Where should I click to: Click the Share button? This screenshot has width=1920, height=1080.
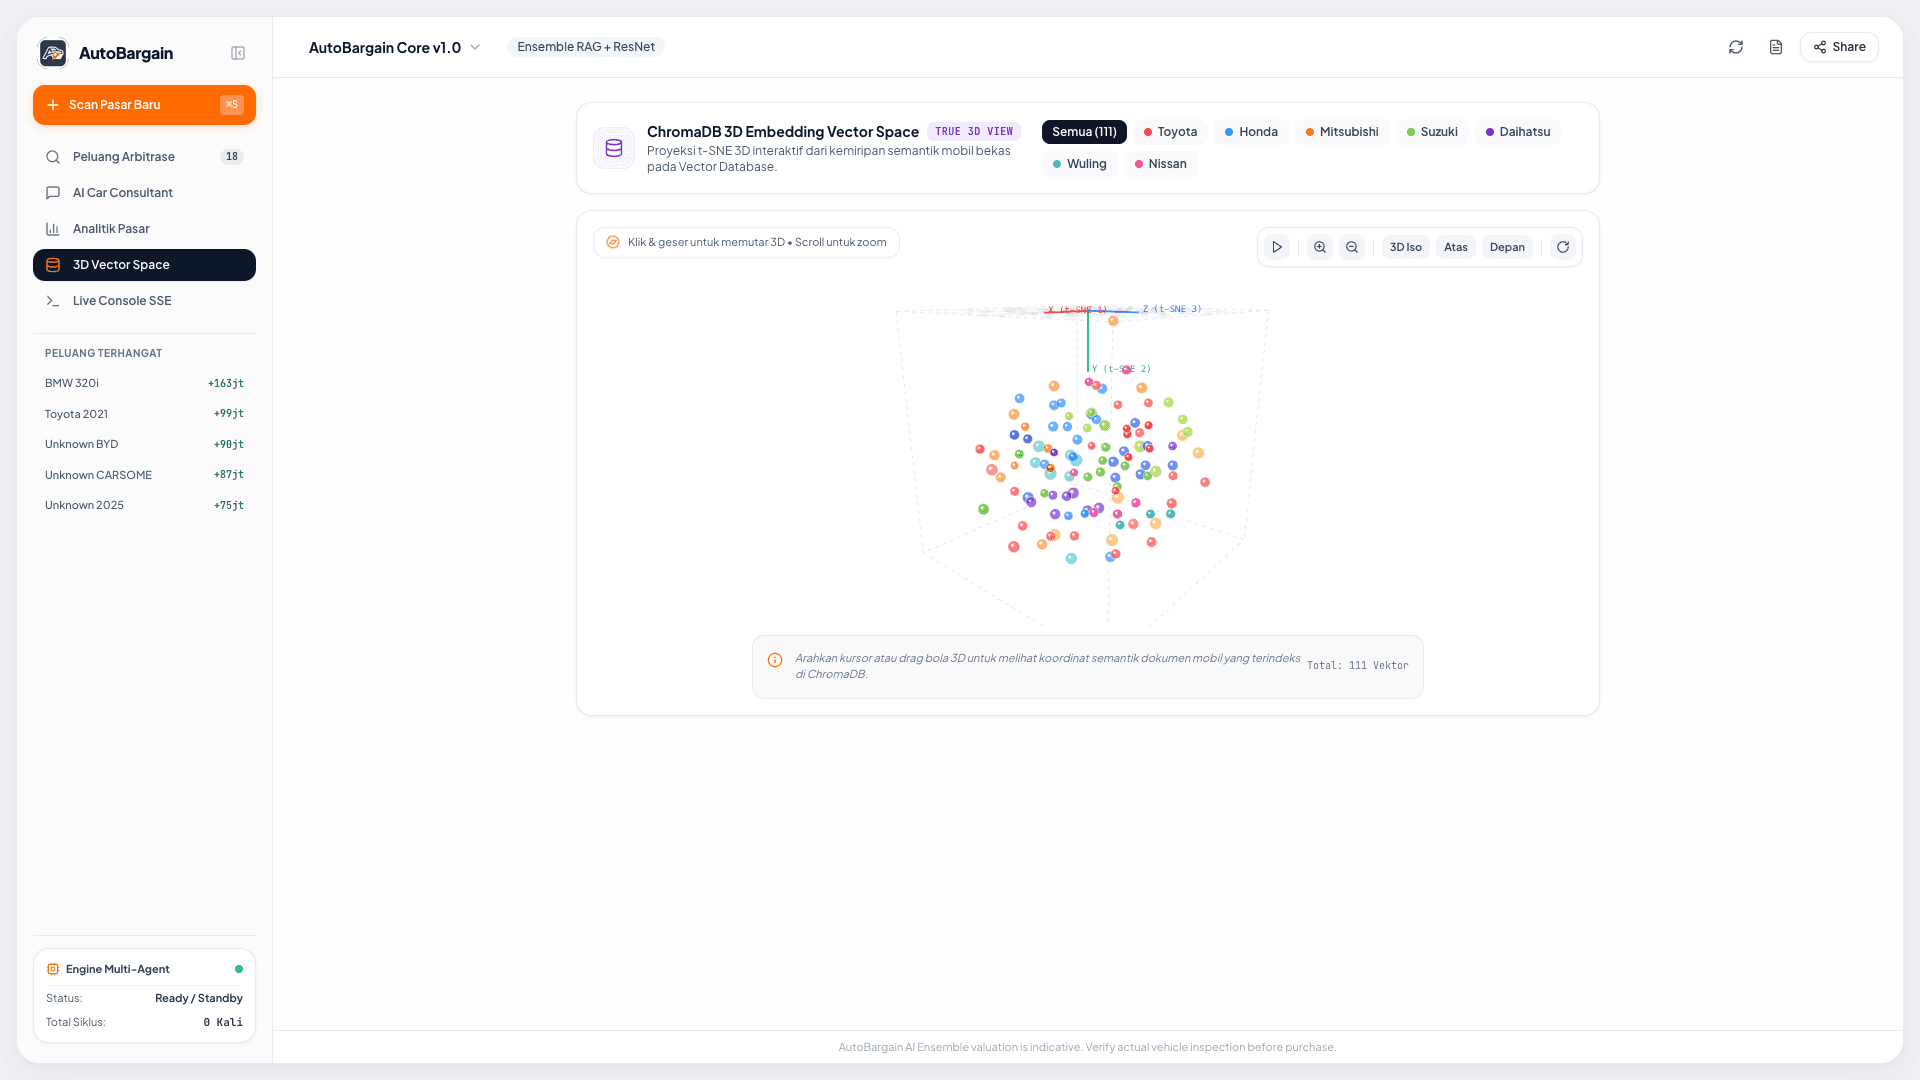click(x=1839, y=47)
